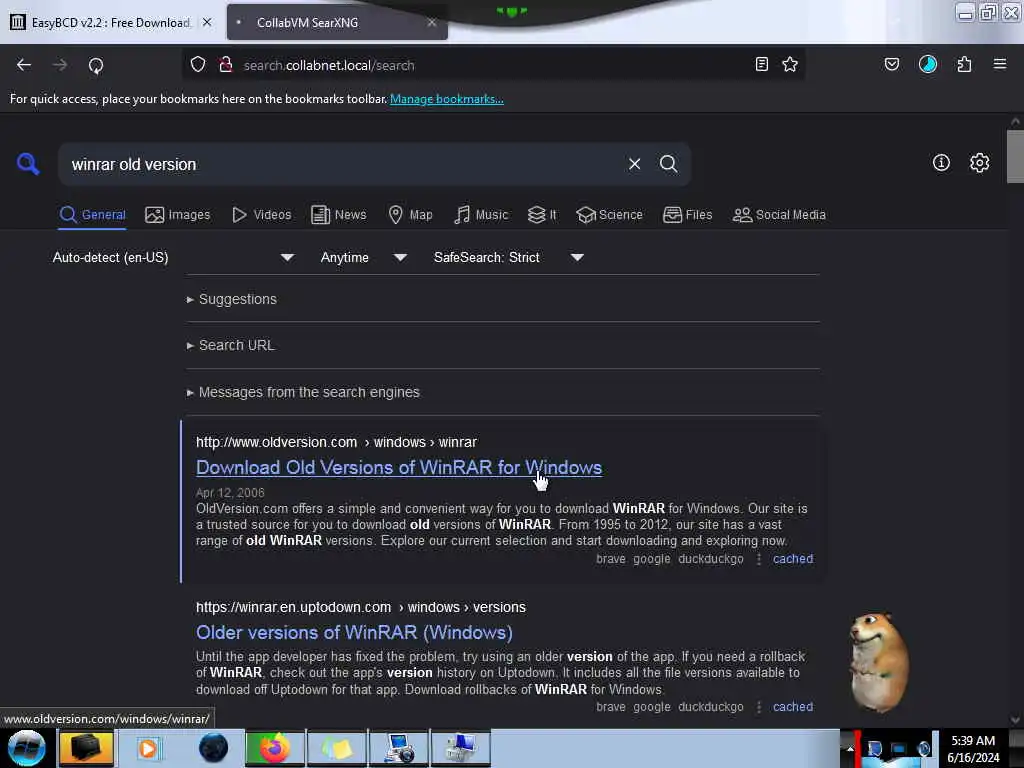1024x768 pixels.
Task: Click the winrar.en.uptodown.com result URL text
Action: point(360,607)
